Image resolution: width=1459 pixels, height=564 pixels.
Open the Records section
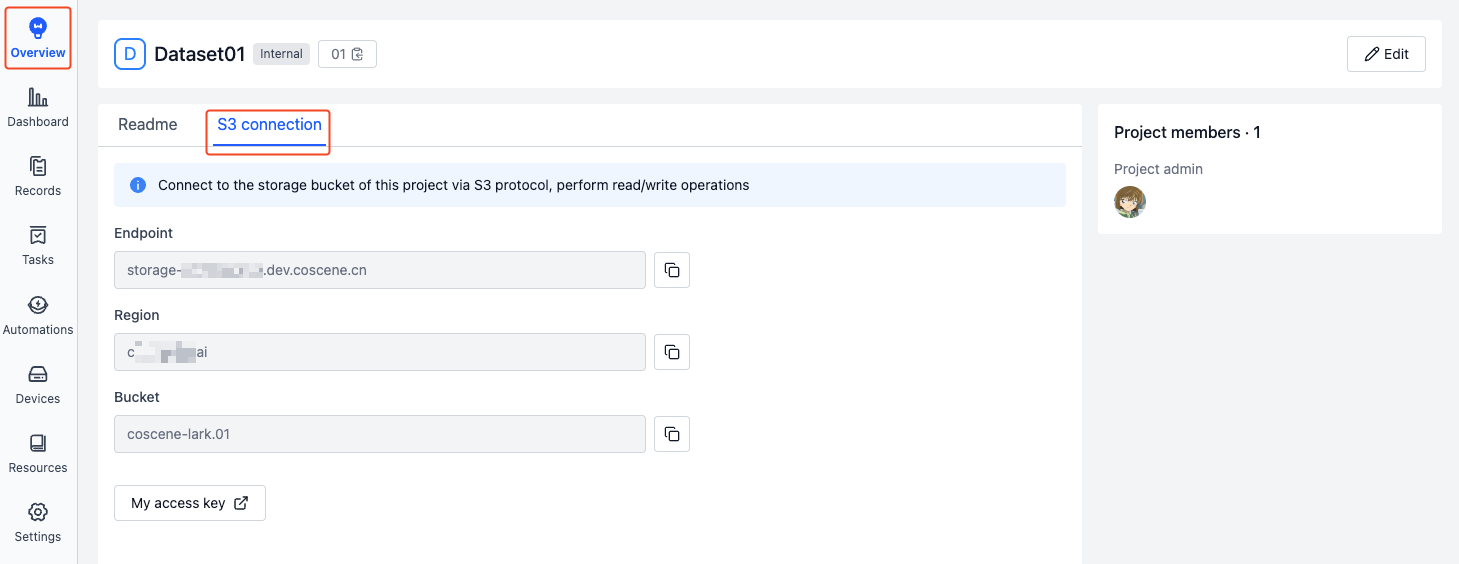tap(38, 177)
